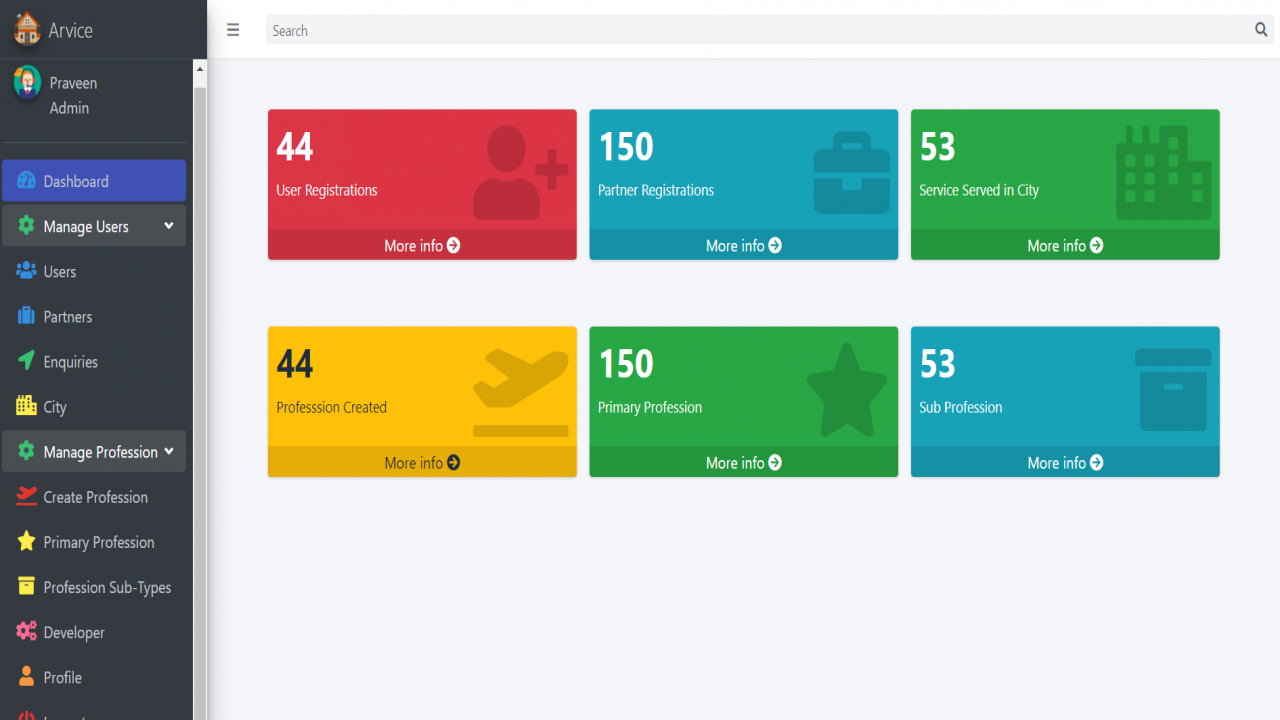Open Partners suitcase icon in sidebar
The width and height of the screenshot is (1280, 720).
(27, 316)
